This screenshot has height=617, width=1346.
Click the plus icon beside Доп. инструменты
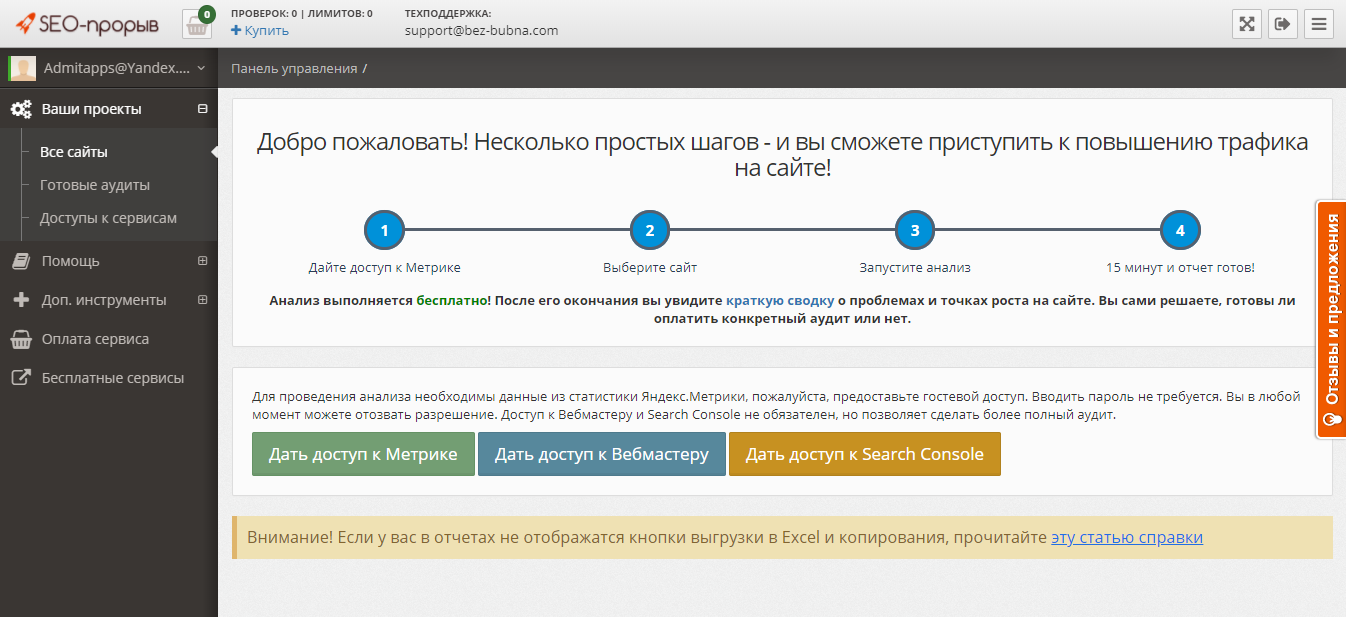tap(22, 299)
